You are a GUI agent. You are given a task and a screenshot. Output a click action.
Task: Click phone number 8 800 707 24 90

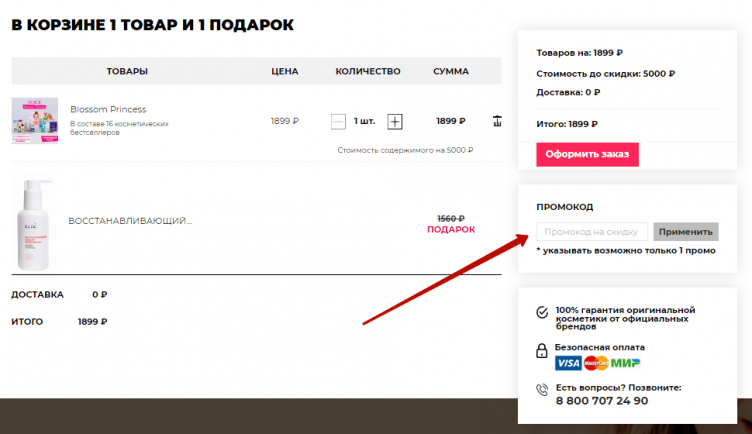tap(602, 401)
